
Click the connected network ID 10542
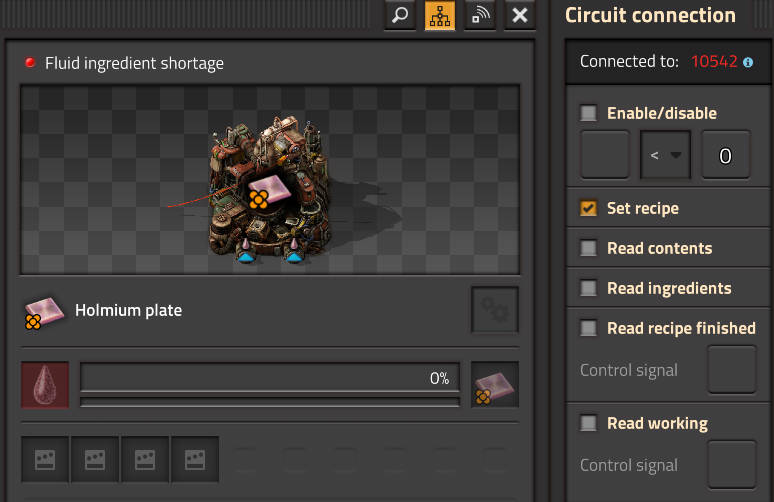coord(714,62)
